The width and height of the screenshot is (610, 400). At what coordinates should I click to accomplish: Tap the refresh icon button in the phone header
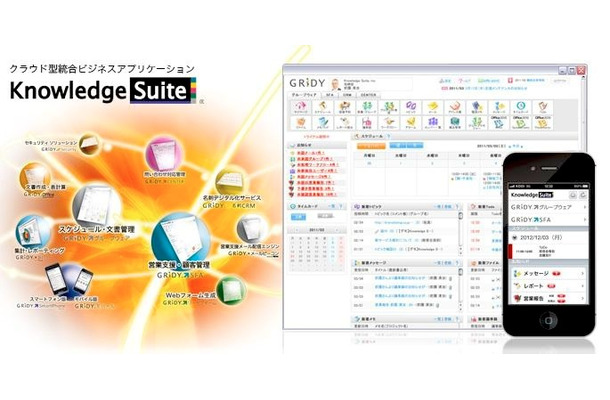click(x=583, y=195)
